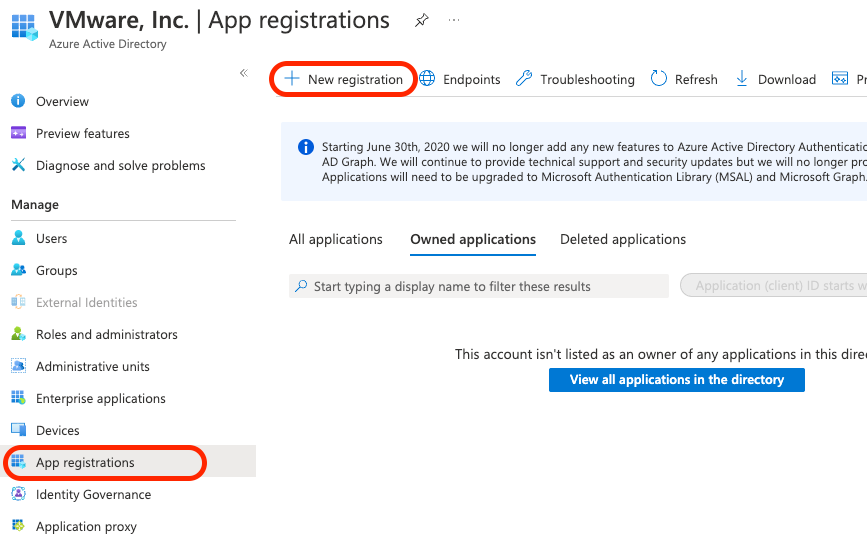Click the Roles and administrators icon
This screenshot has height=538, width=867.
(x=18, y=334)
